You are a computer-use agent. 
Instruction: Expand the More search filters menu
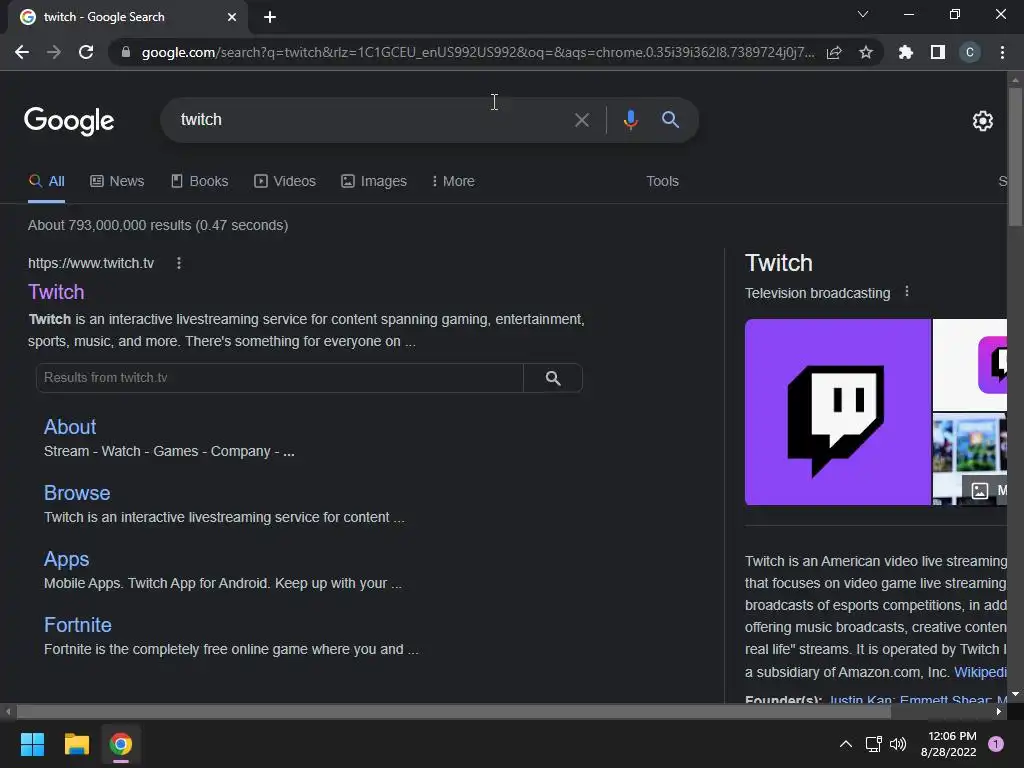click(x=453, y=182)
